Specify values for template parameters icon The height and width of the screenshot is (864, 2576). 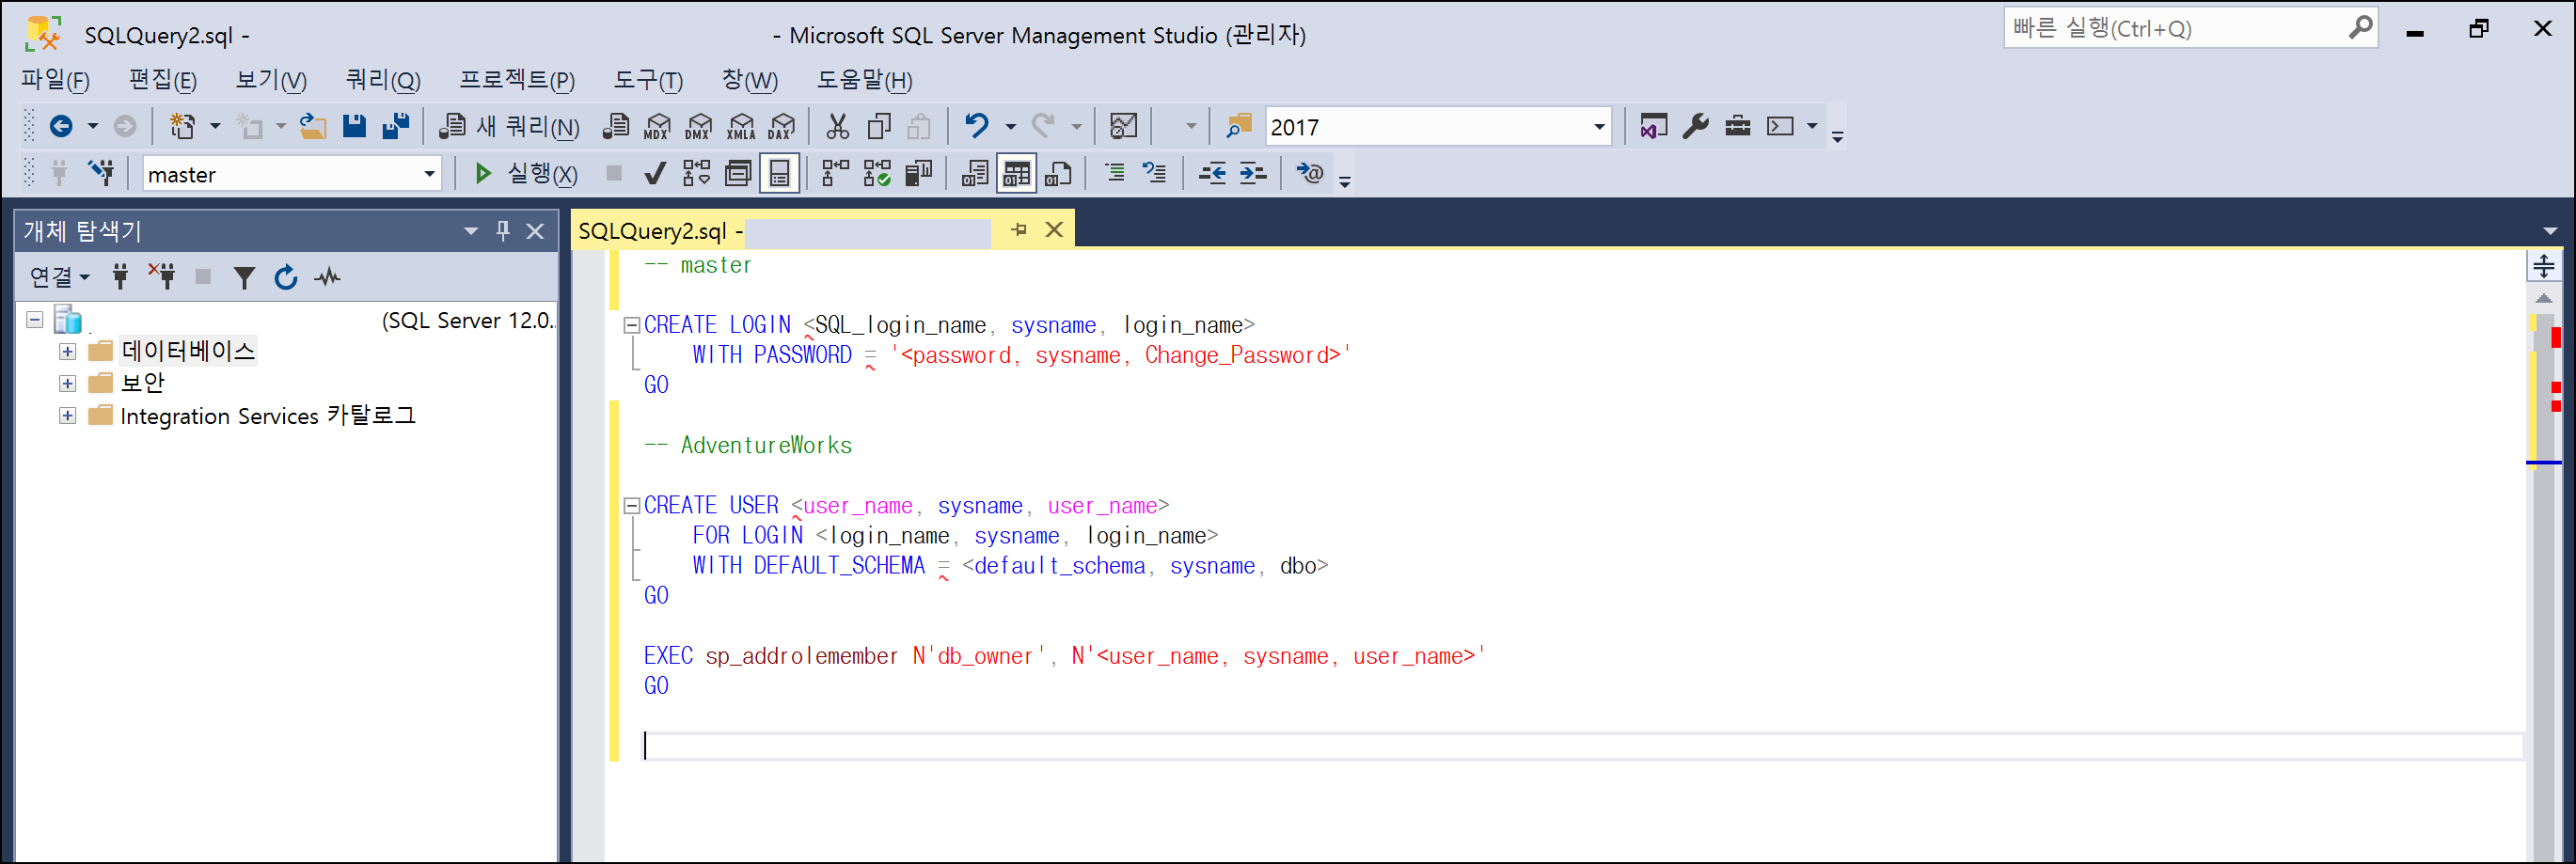tap(1310, 174)
